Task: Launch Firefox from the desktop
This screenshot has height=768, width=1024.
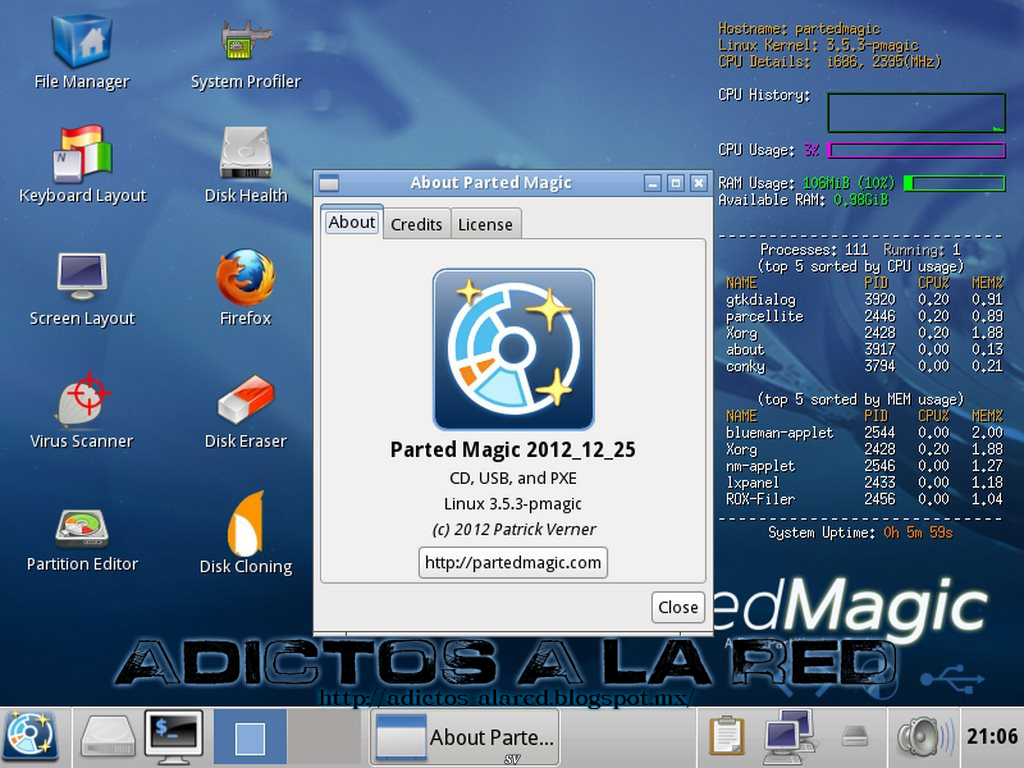Action: 246,287
